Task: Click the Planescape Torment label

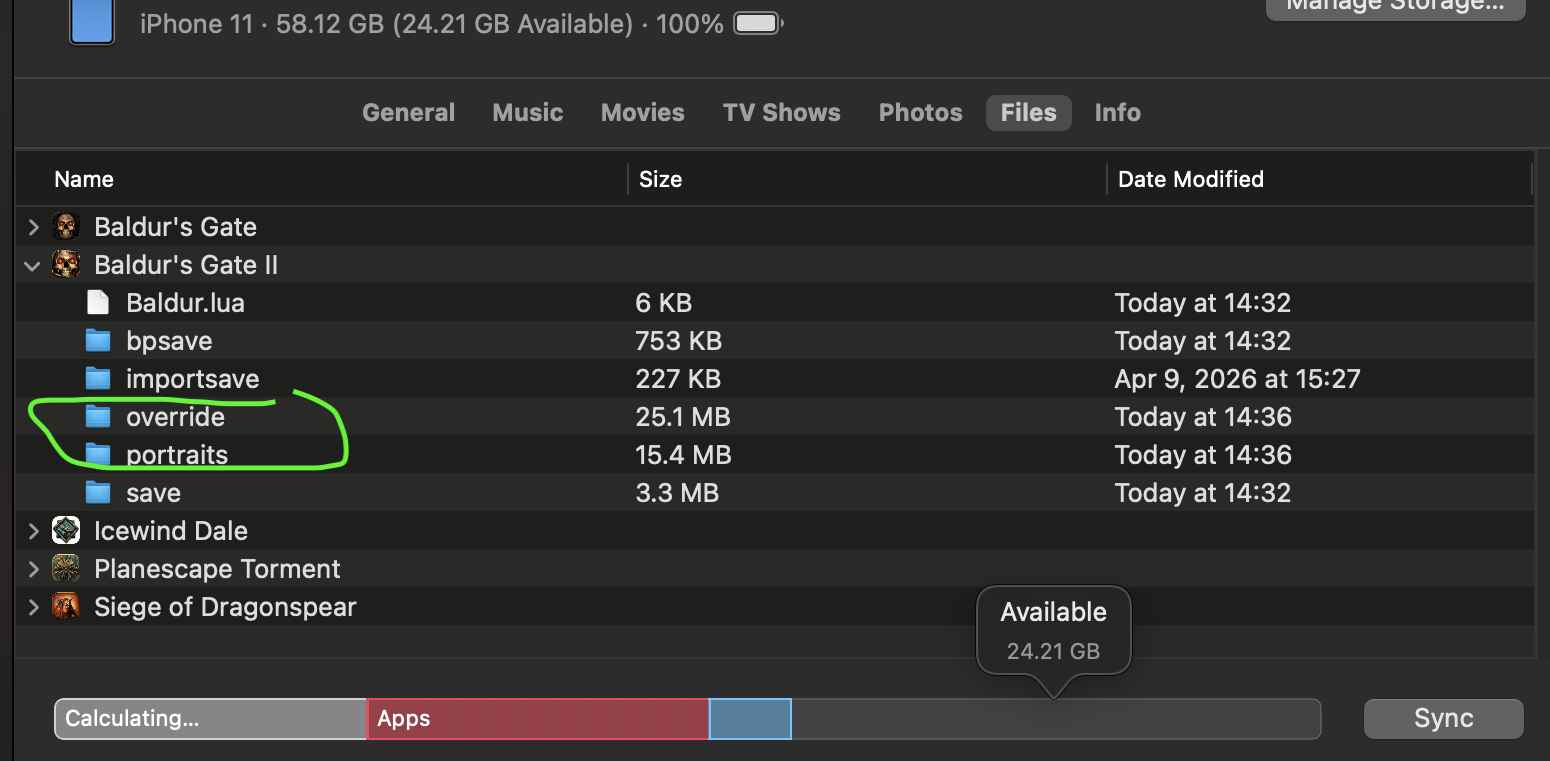Action: pyautogui.click(x=217, y=569)
